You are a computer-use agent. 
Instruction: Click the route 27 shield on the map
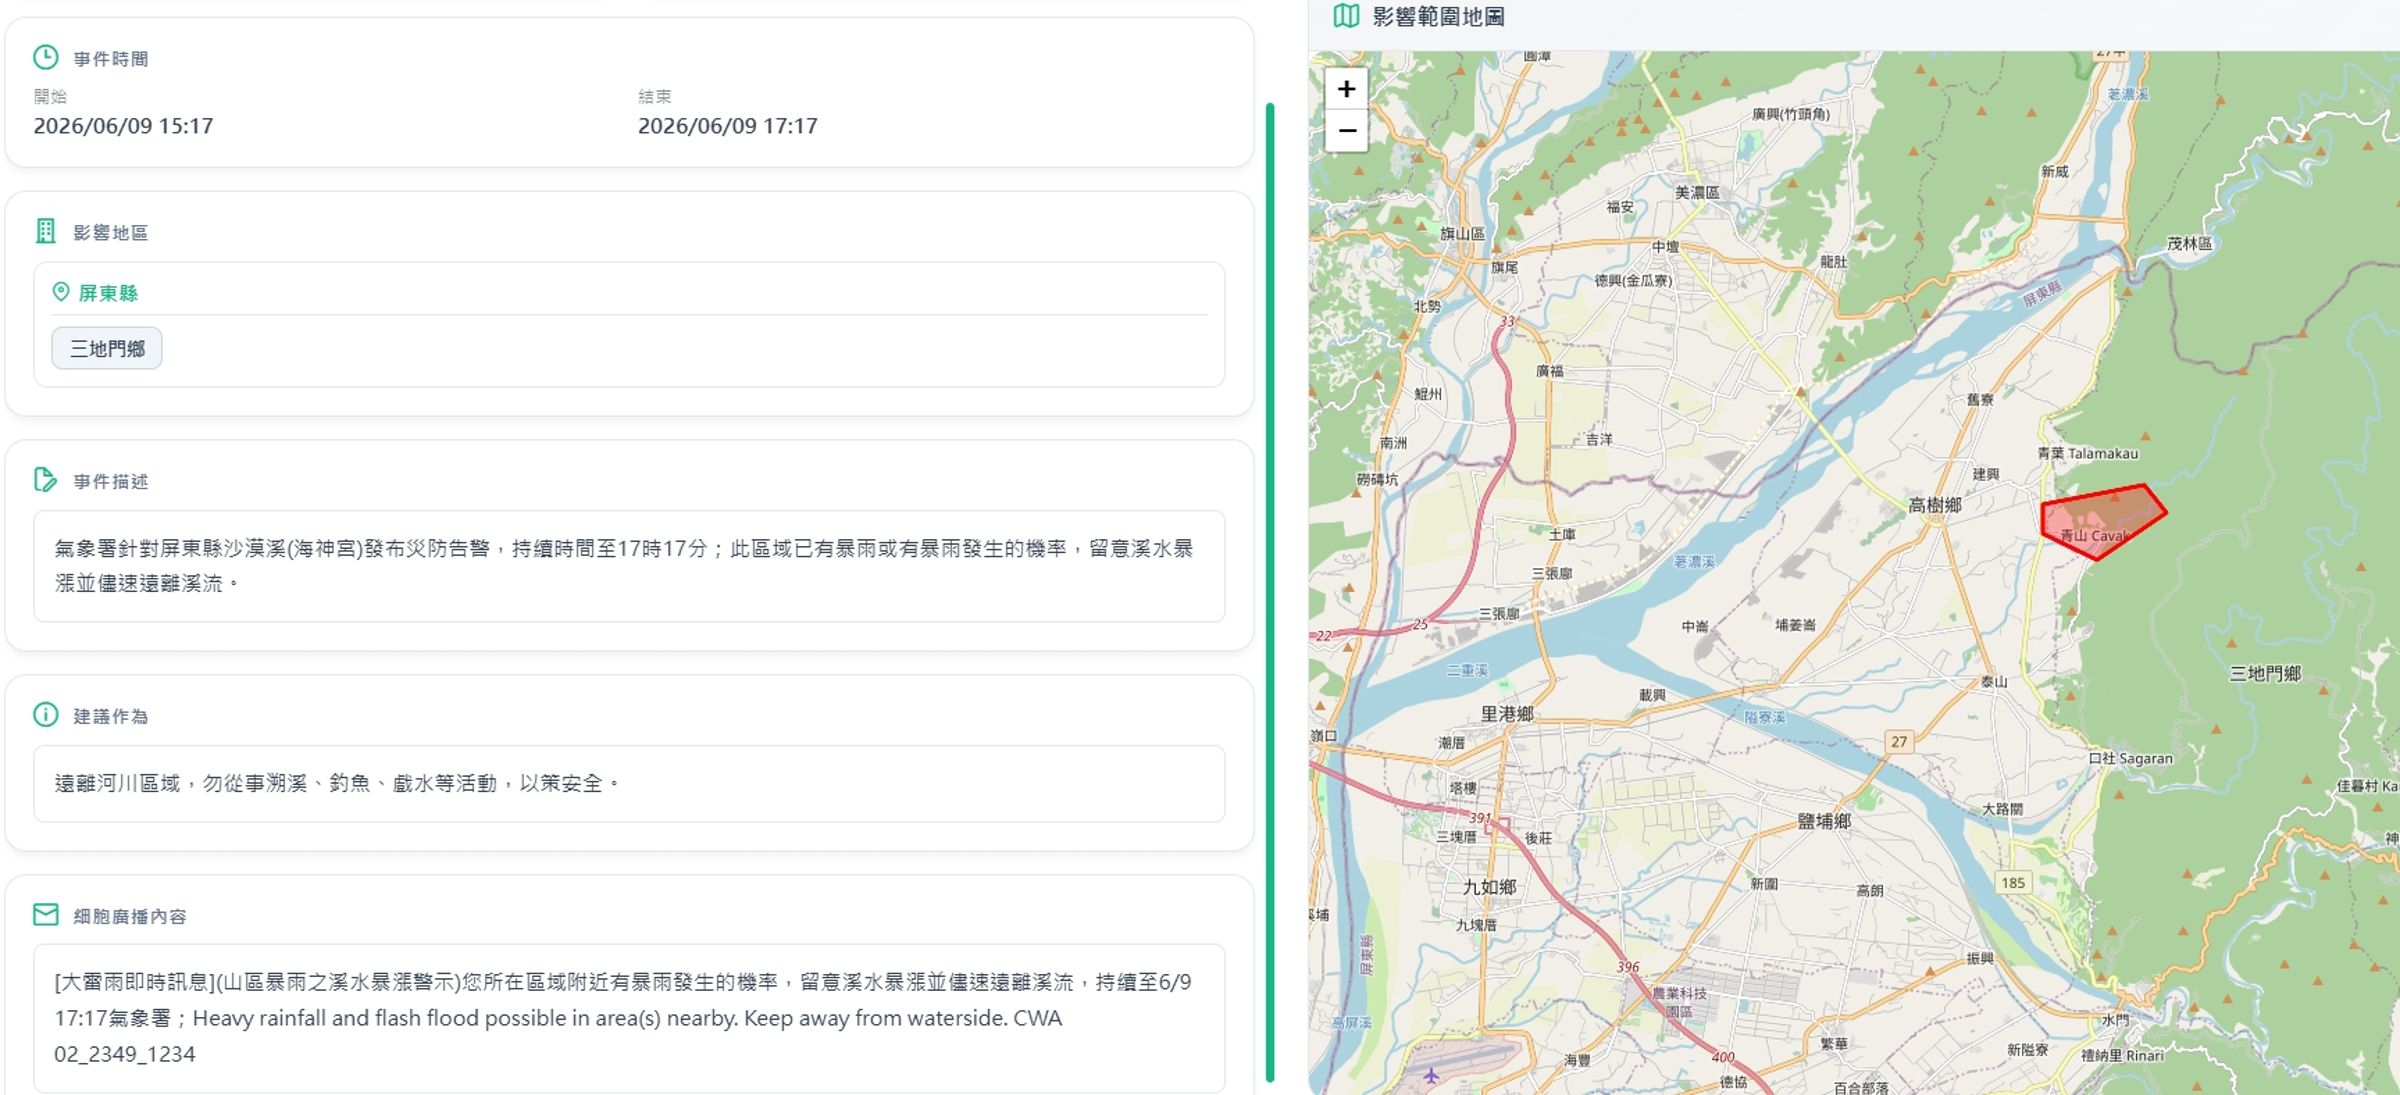tap(1899, 741)
